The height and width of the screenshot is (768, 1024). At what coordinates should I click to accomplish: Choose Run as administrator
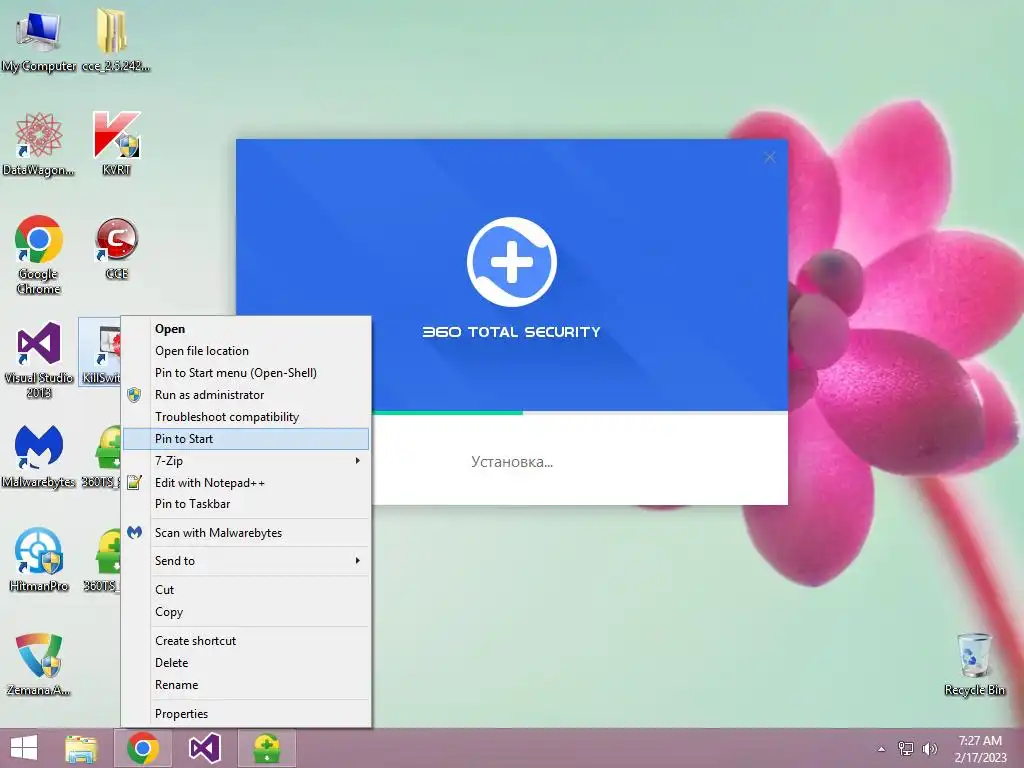pyautogui.click(x=246, y=395)
